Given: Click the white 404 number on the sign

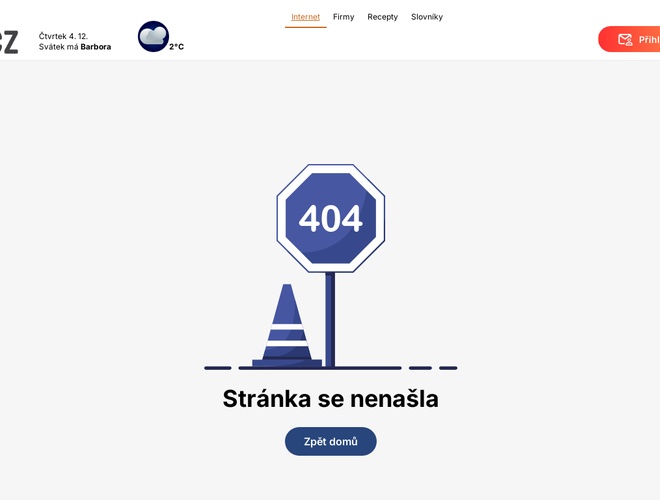Looking at the screenshot, I should [330, 218].
